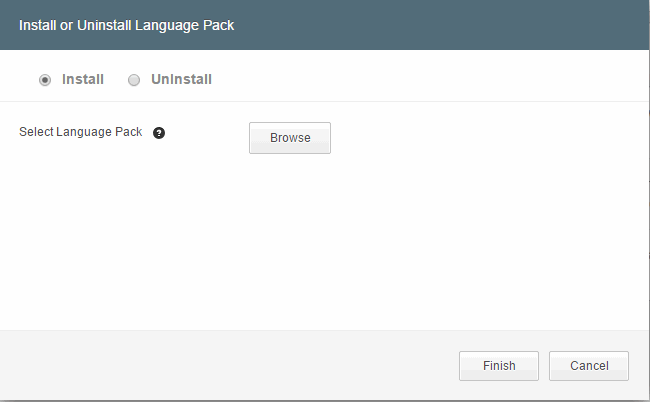Open the help icon beside Select Language Pack
Viewport: 650px width, 402px height.
(159, 133)
